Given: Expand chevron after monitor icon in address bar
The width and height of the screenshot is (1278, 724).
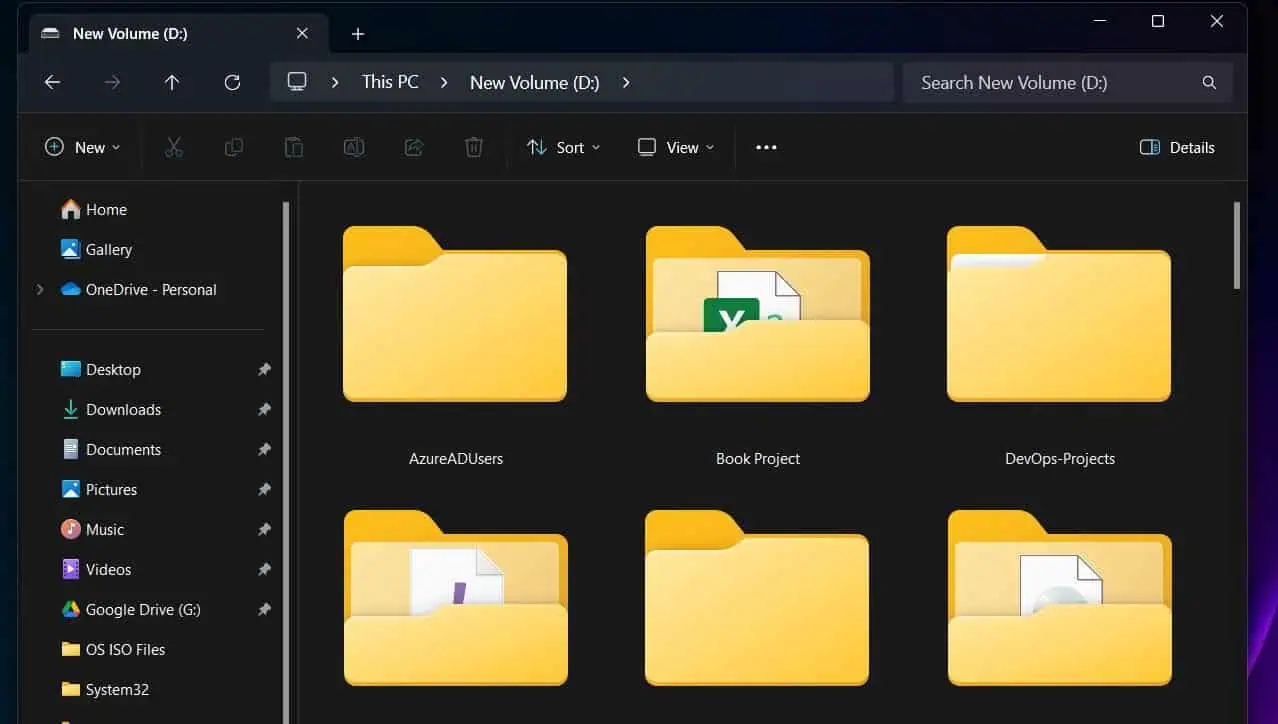Looking at the screenshot, I should pyautogui.click(x=335, y=83).
